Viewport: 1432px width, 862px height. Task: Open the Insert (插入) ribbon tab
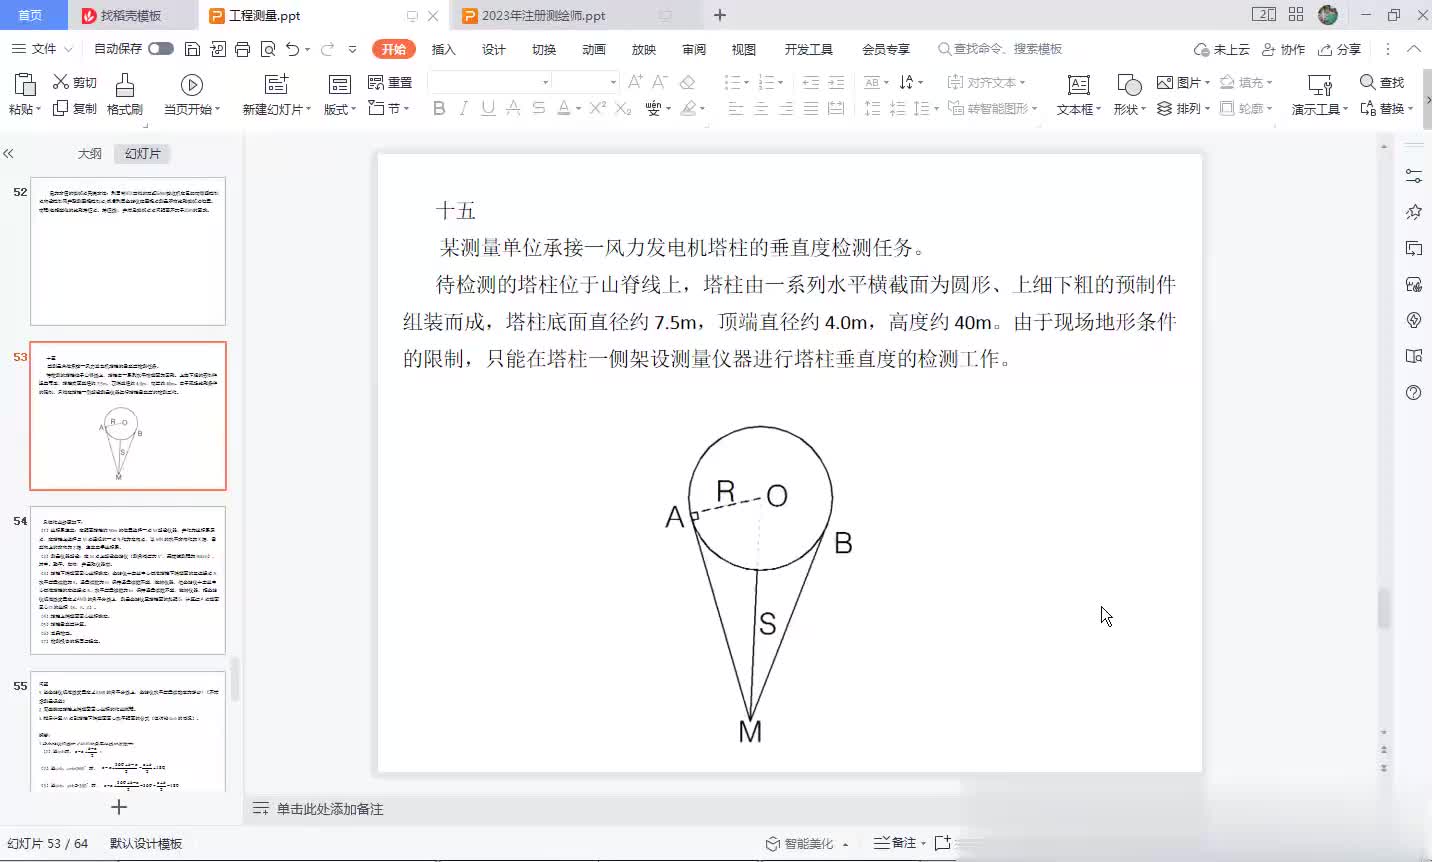(443, 49)
